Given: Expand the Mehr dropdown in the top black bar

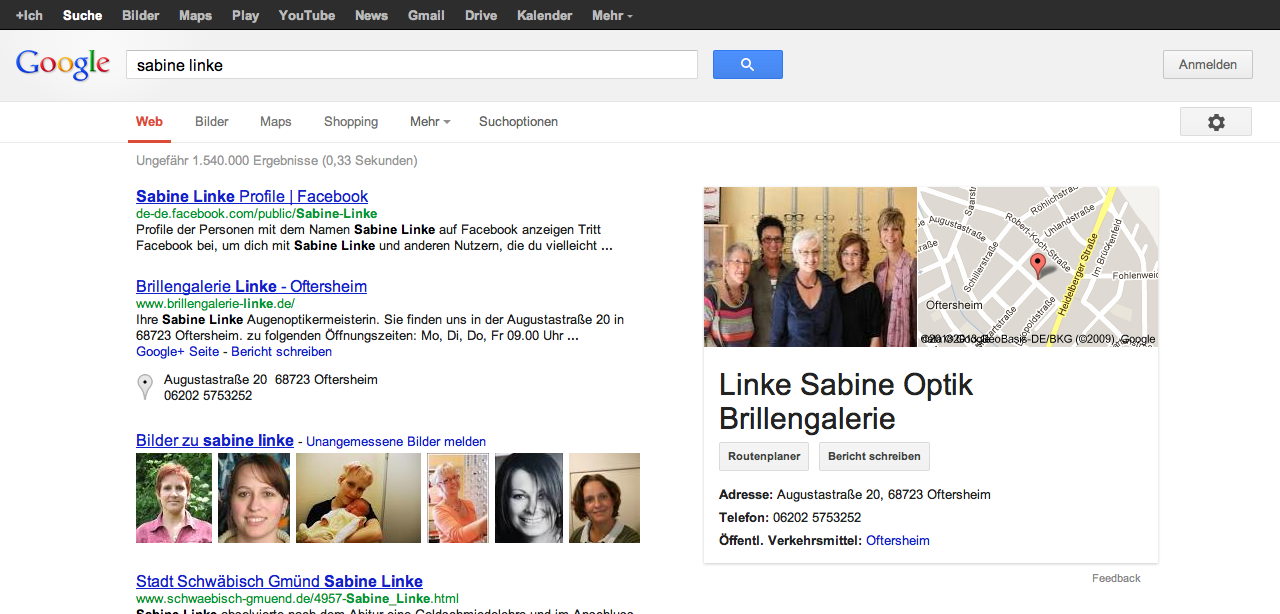Looking at the screenshot, I should [612, 15].
